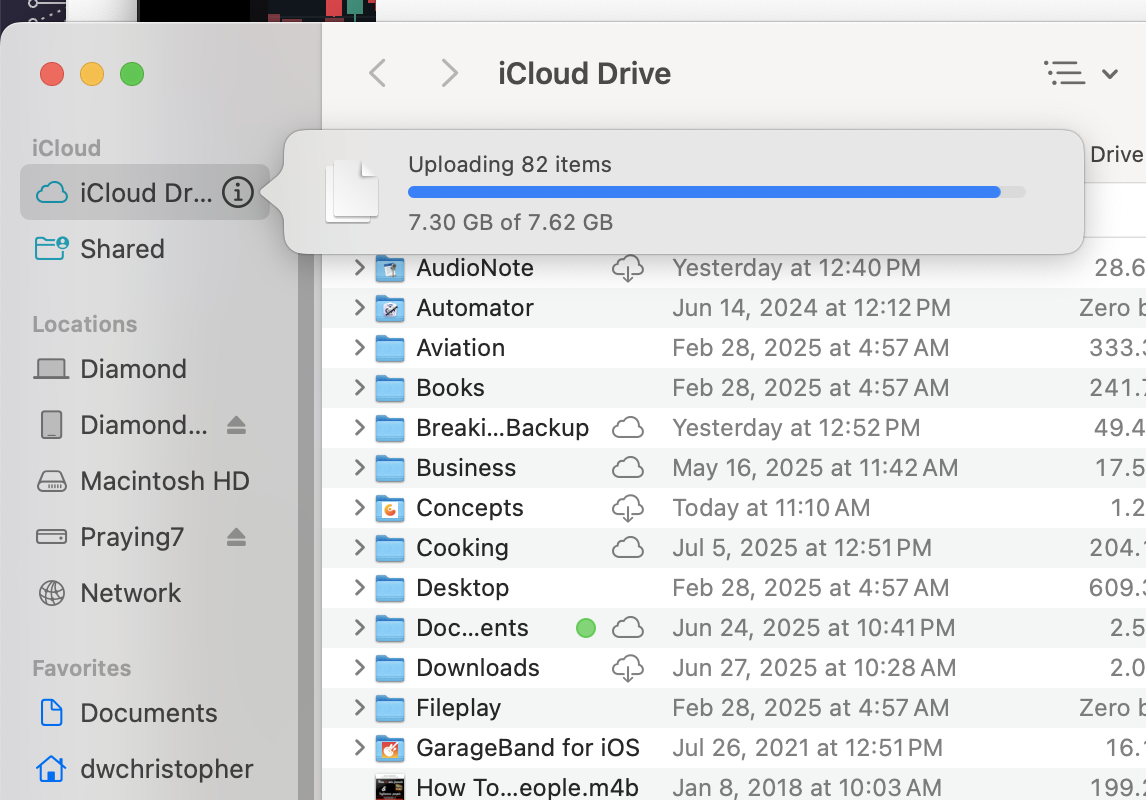The width and height of the screenshot is (1146, 800).
Task: Select the GarageBand for iOS folder icon
Action: pyautogui.click(x=390, y=748)
